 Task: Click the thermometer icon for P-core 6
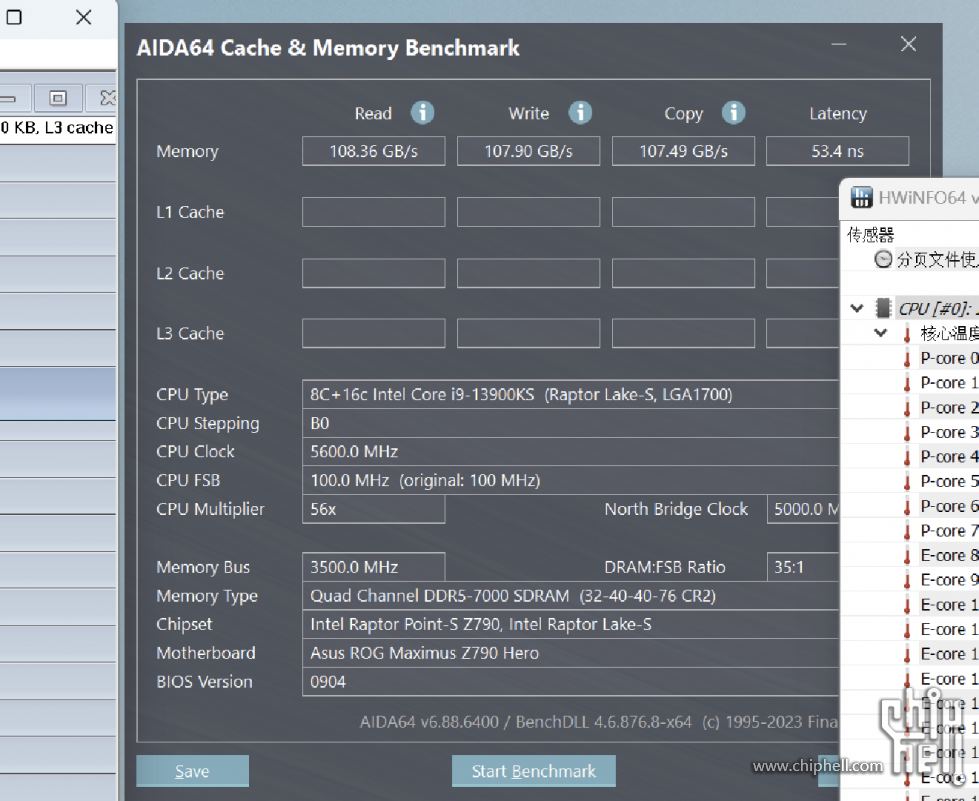coord(907,506)
